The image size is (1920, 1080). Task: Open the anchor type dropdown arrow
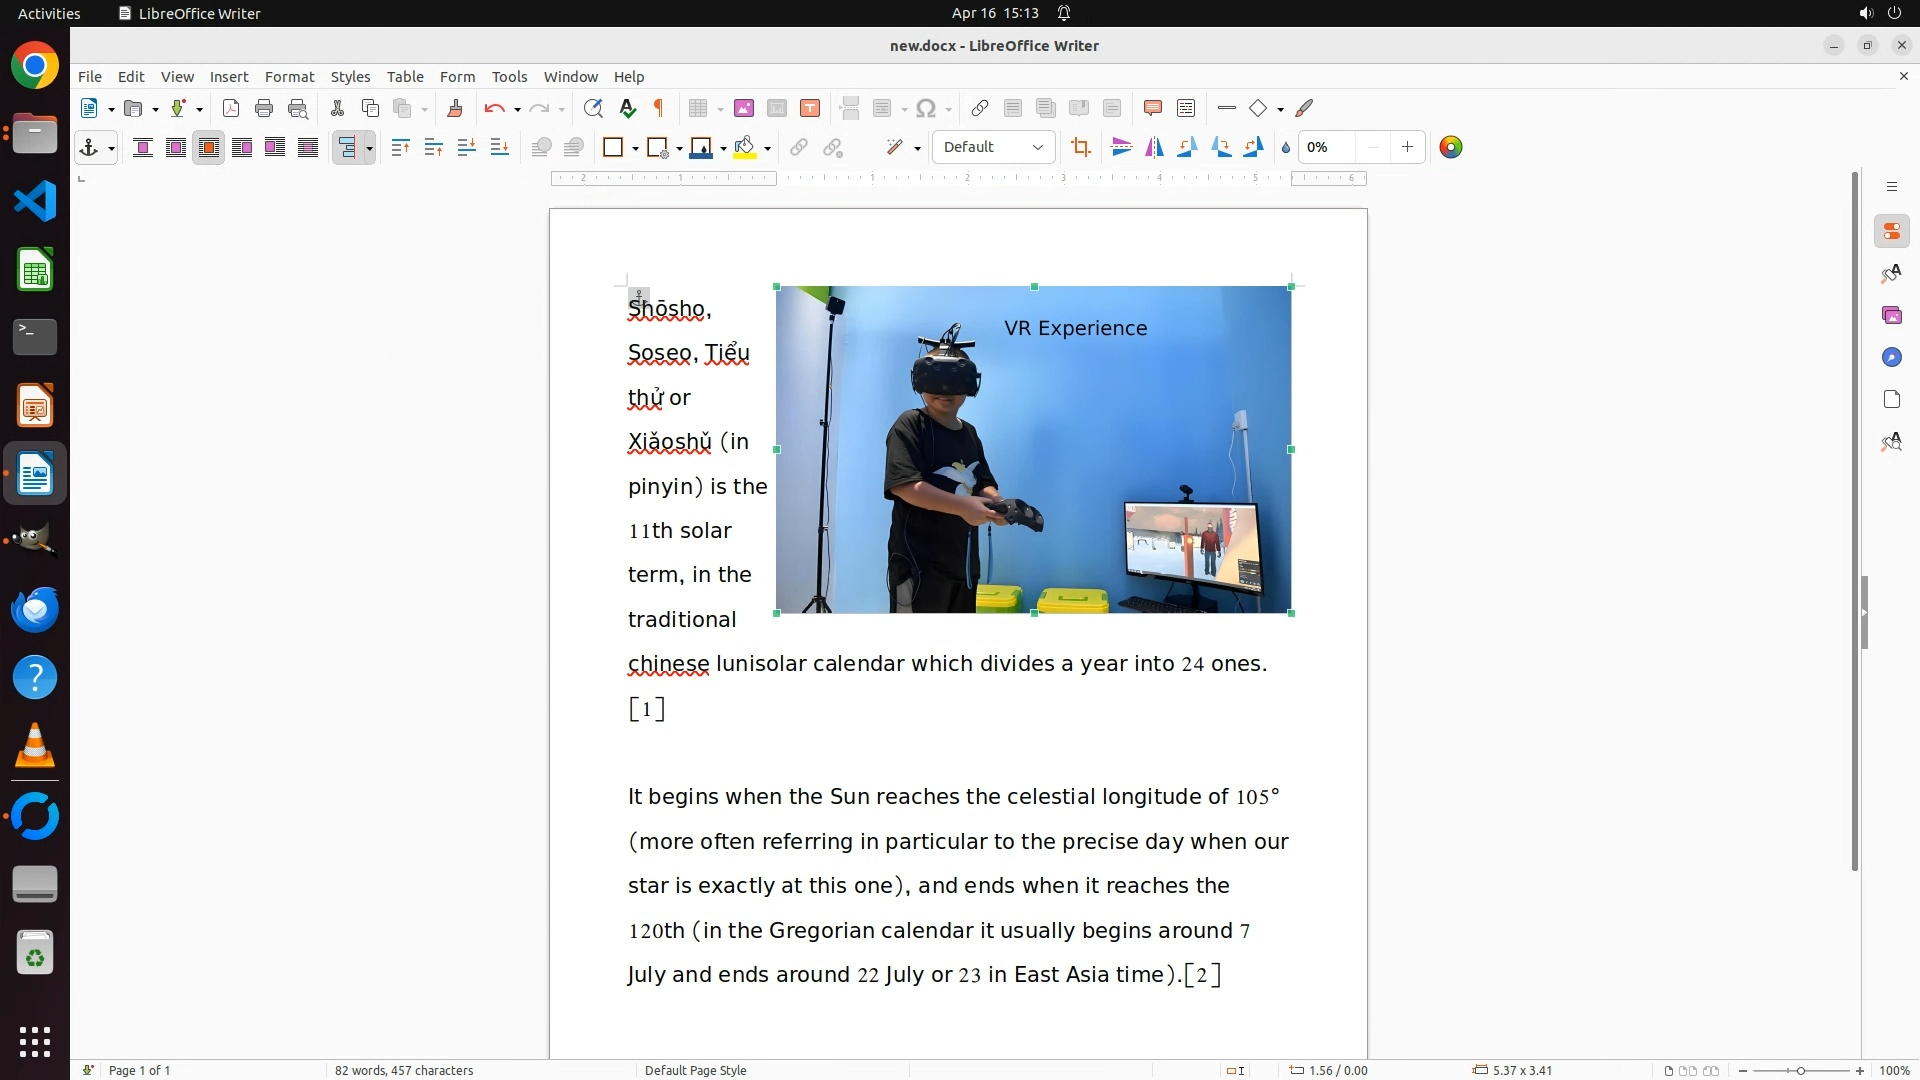click(111, 149)
